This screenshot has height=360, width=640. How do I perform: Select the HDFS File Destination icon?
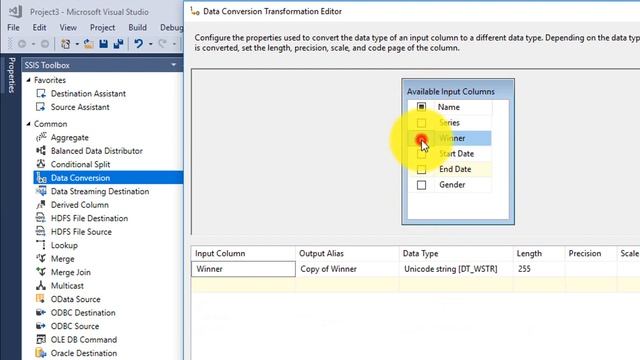pos(41,218)
